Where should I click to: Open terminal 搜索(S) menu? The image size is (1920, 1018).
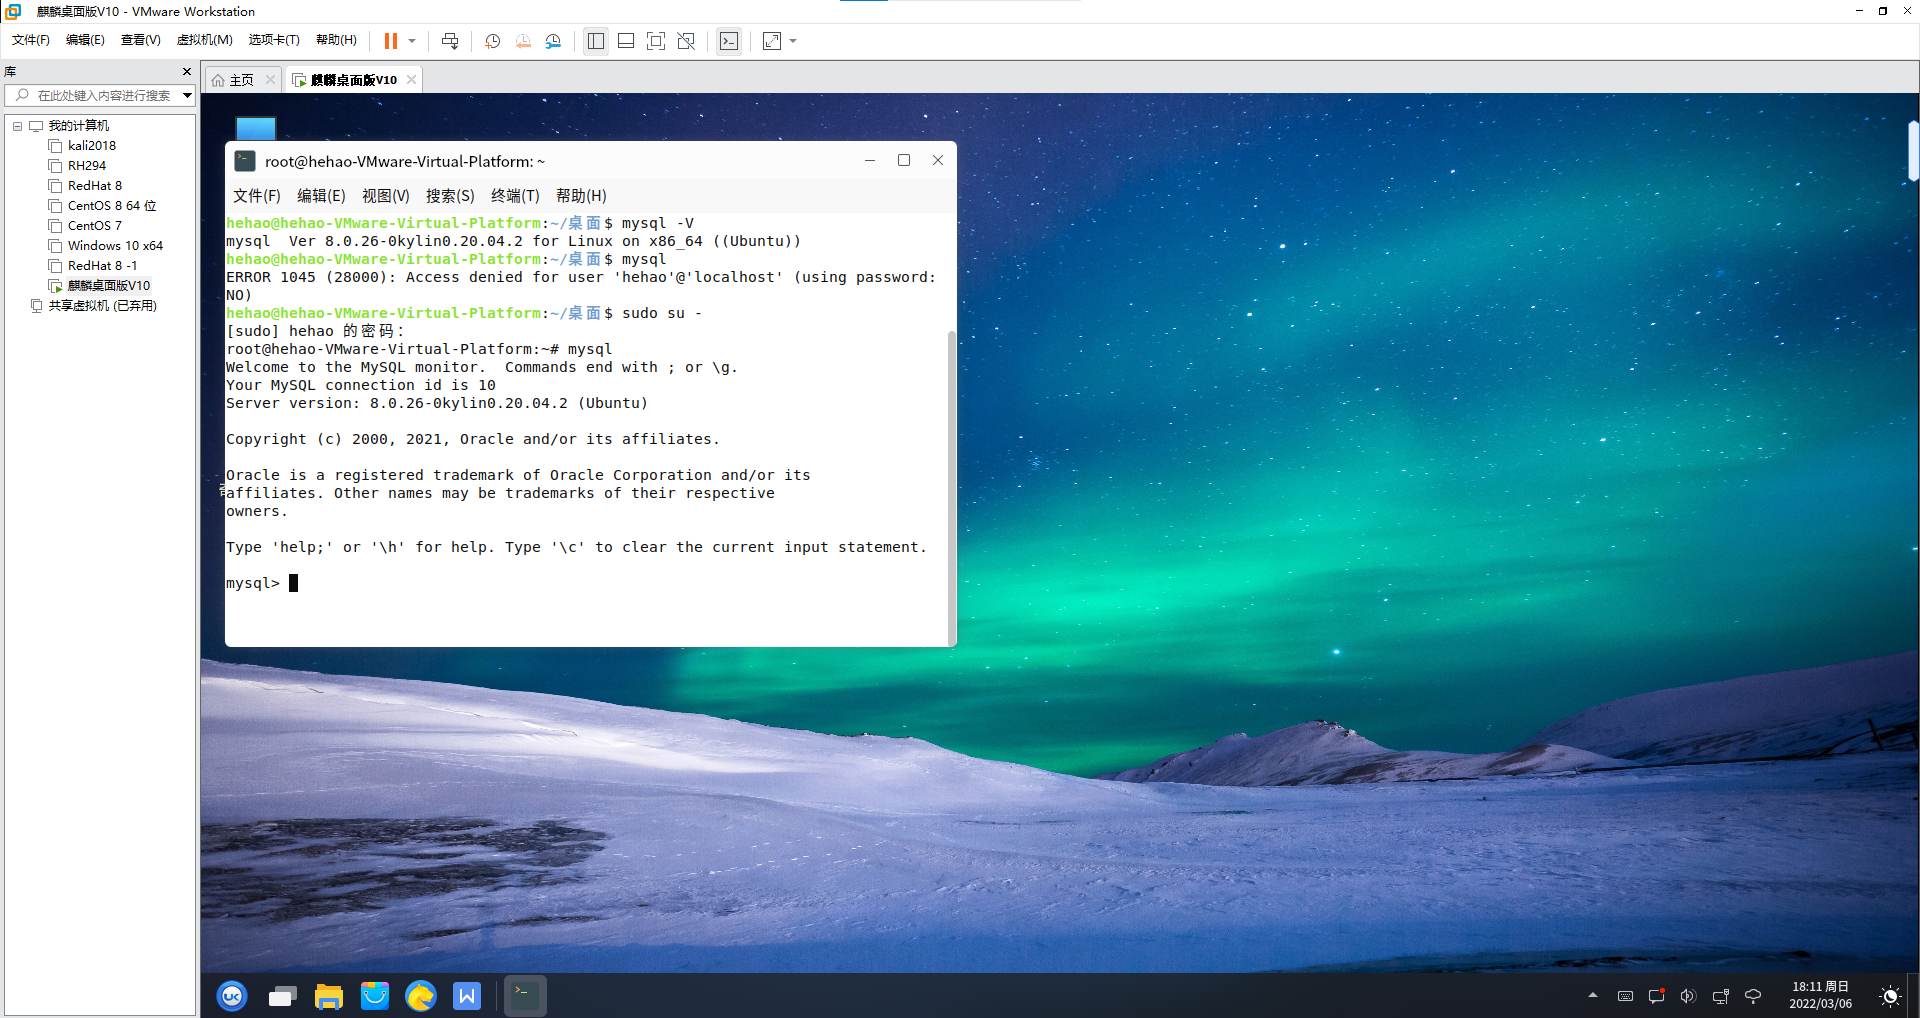click(450, 196)
